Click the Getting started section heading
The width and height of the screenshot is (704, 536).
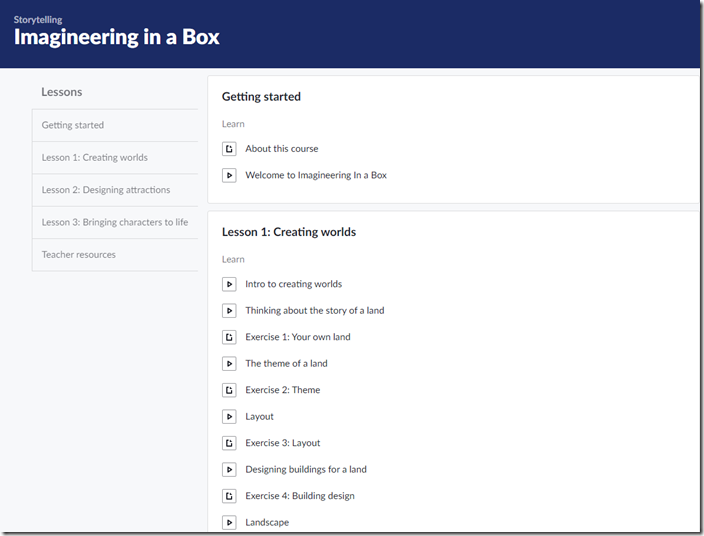261,97
